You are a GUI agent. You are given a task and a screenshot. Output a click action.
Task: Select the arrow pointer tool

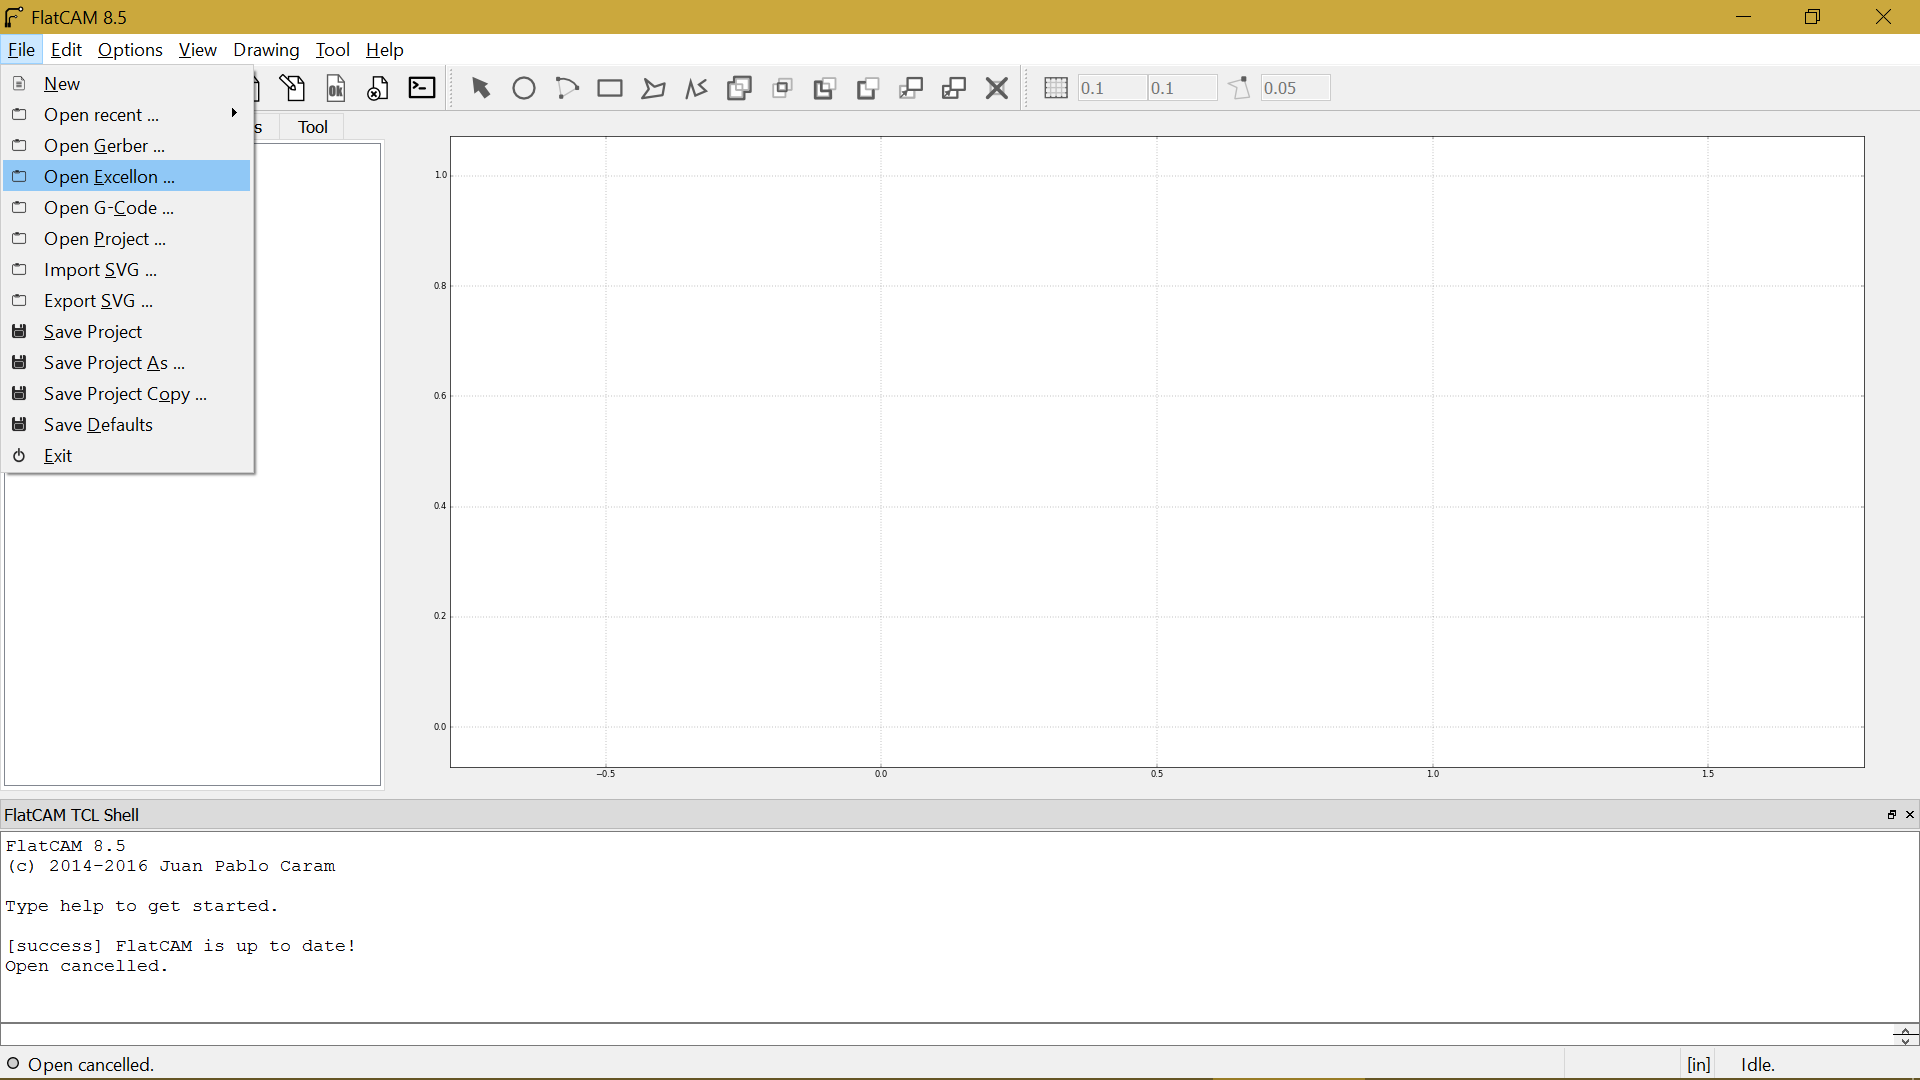point(480,88)
